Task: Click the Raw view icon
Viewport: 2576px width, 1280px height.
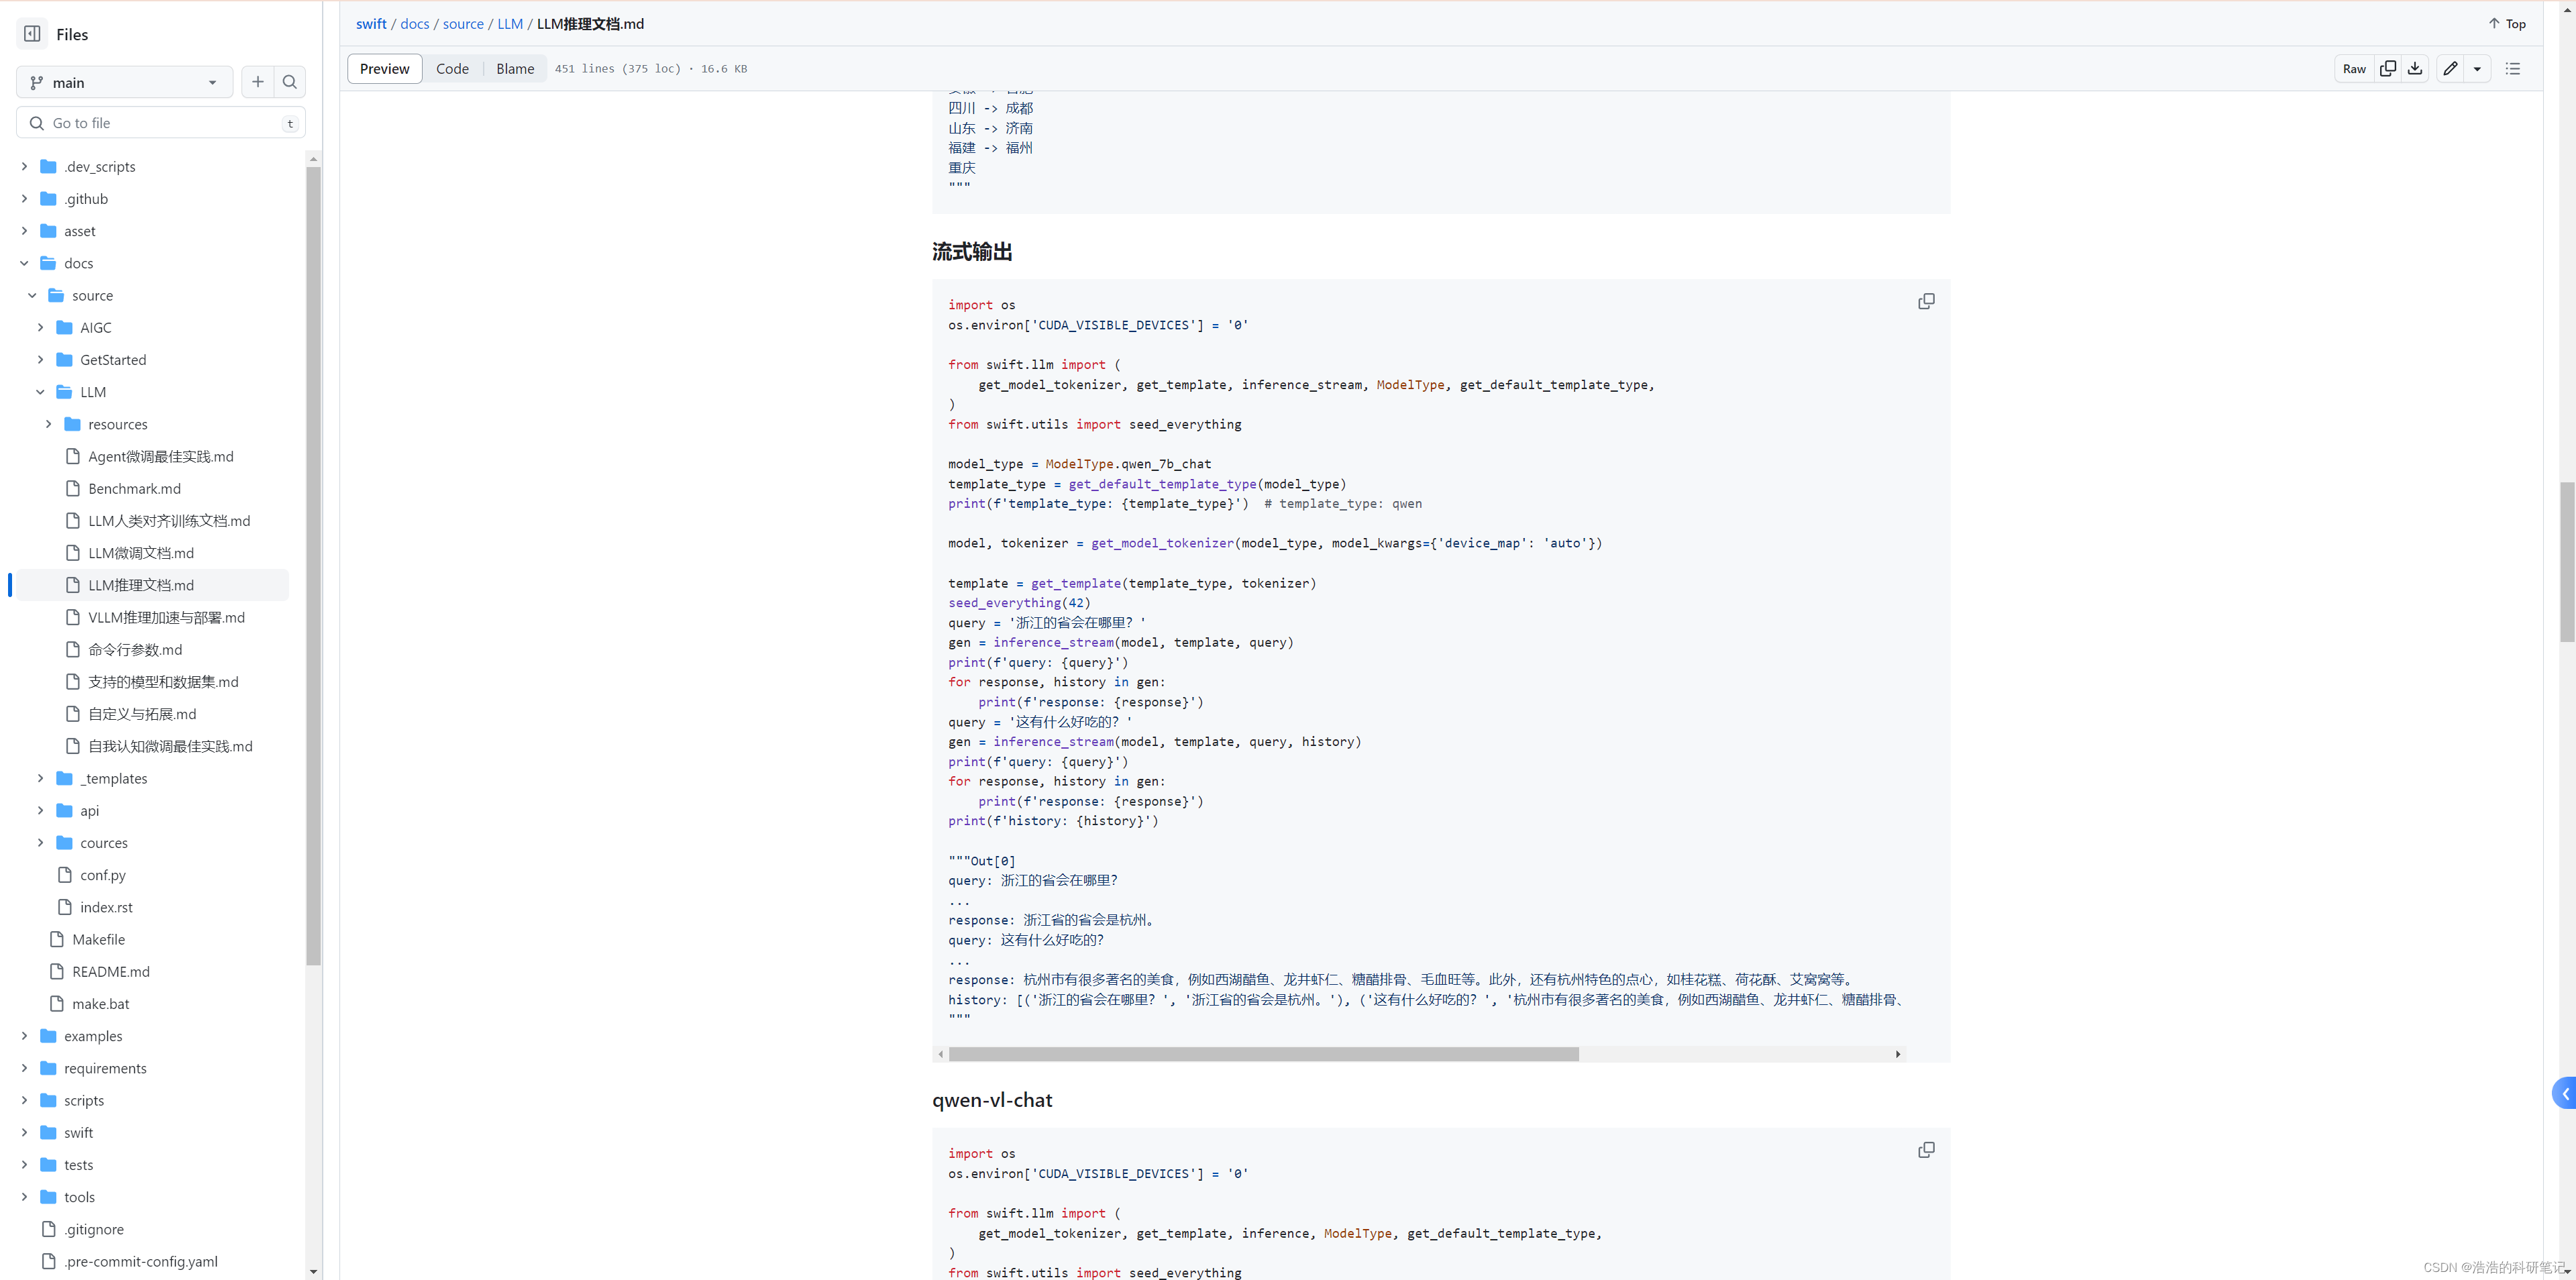Action: (2353, 67)
